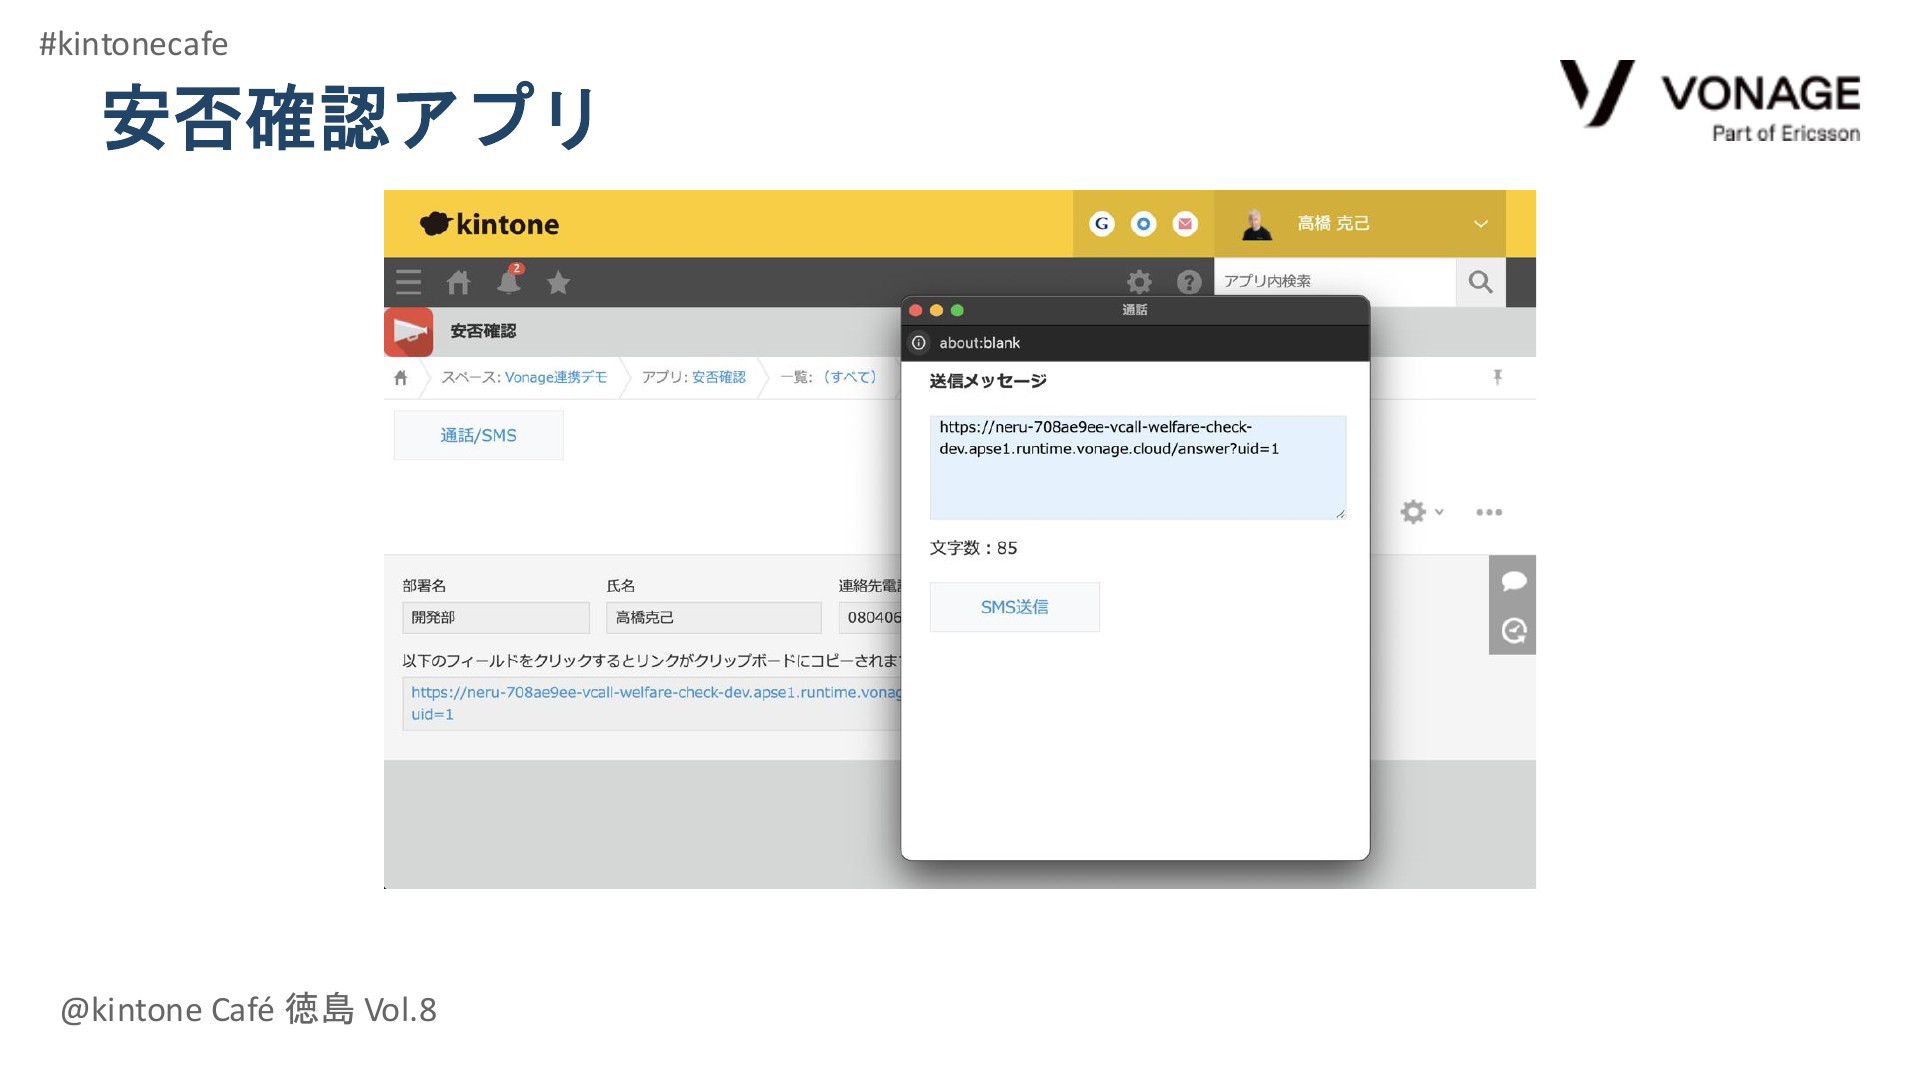Close the 通話 popup window
This screenshot has width=1920, height=1080.
pos(915,310)
